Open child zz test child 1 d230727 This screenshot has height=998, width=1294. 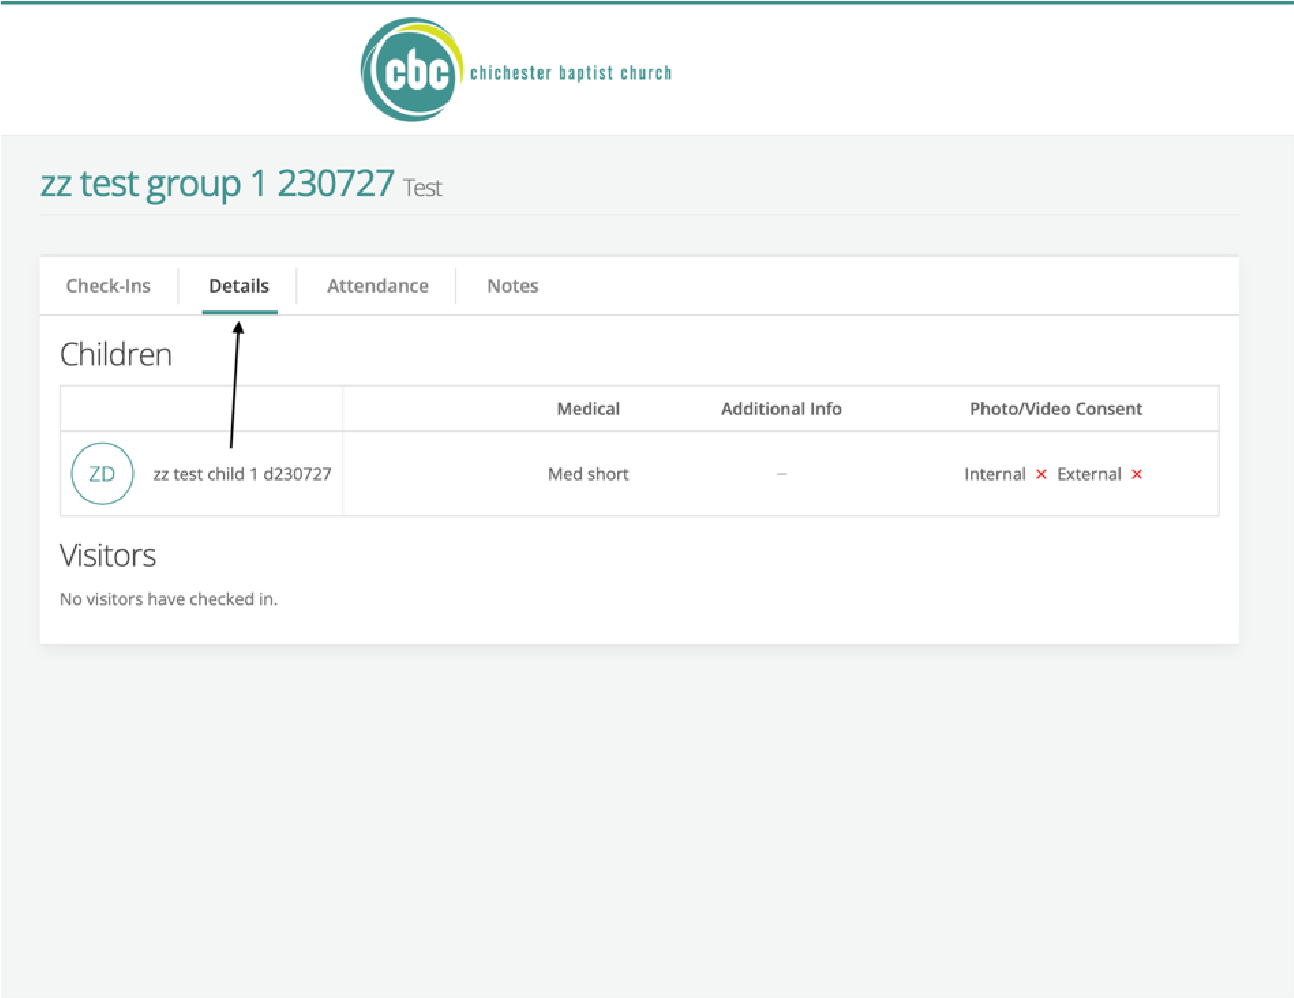tap(242, 474)
